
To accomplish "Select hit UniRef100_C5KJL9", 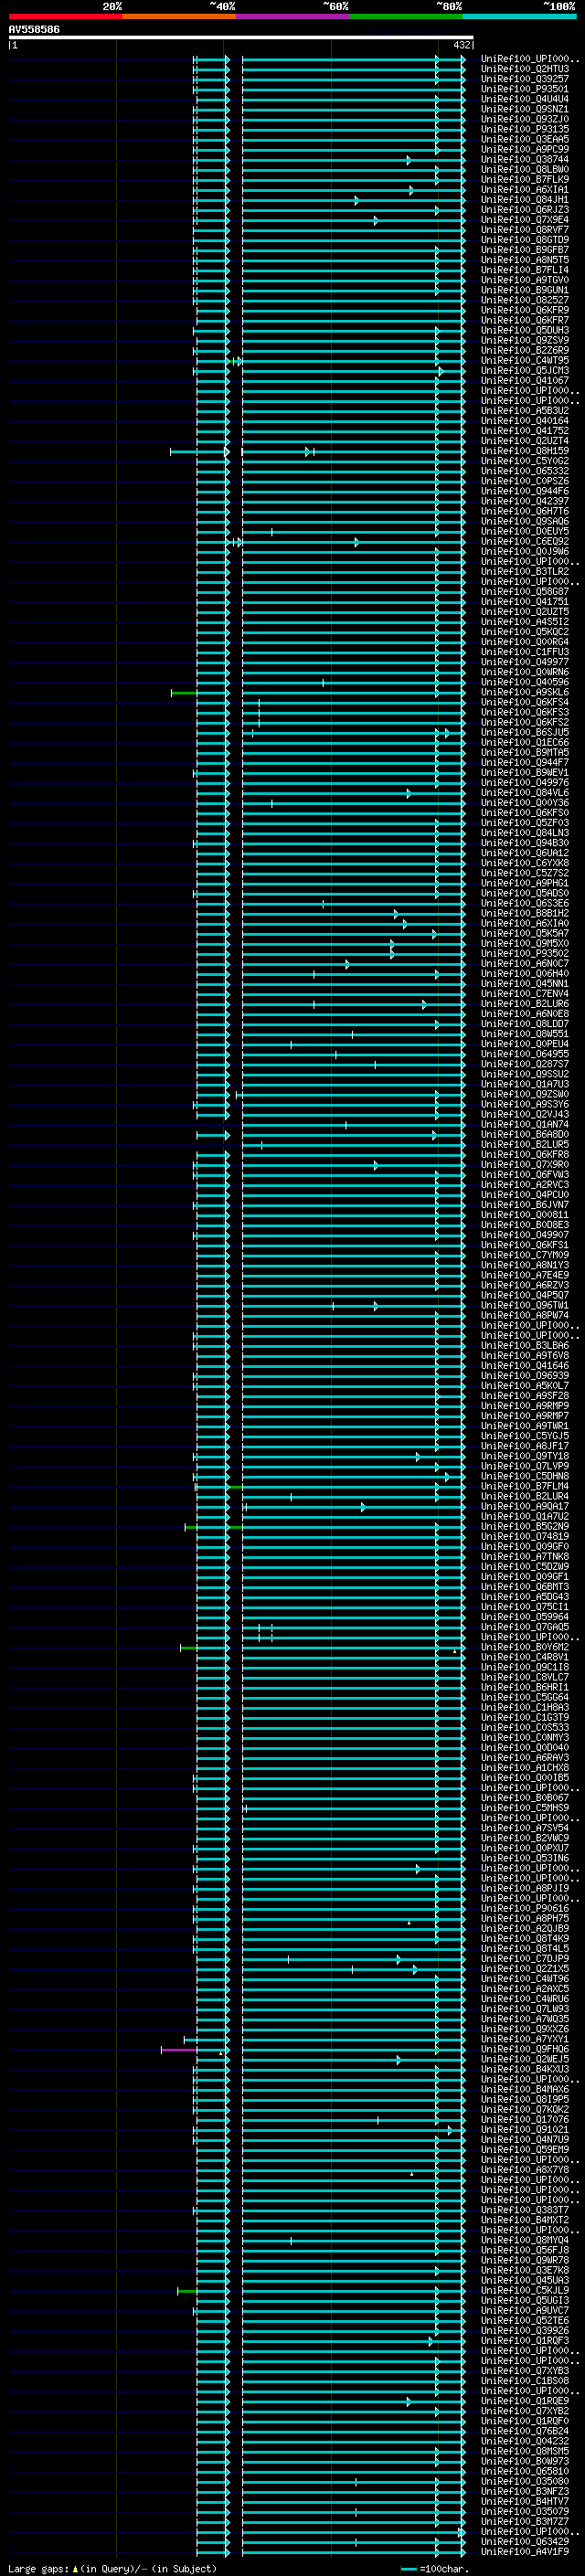I will click(x=525, y=2290).
